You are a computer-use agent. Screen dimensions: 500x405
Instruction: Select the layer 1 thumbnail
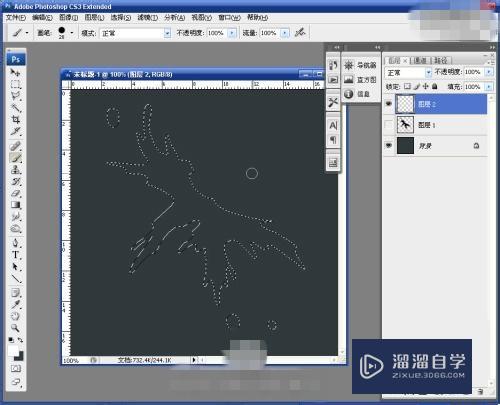pyautogui.click(x=405, y=125)
